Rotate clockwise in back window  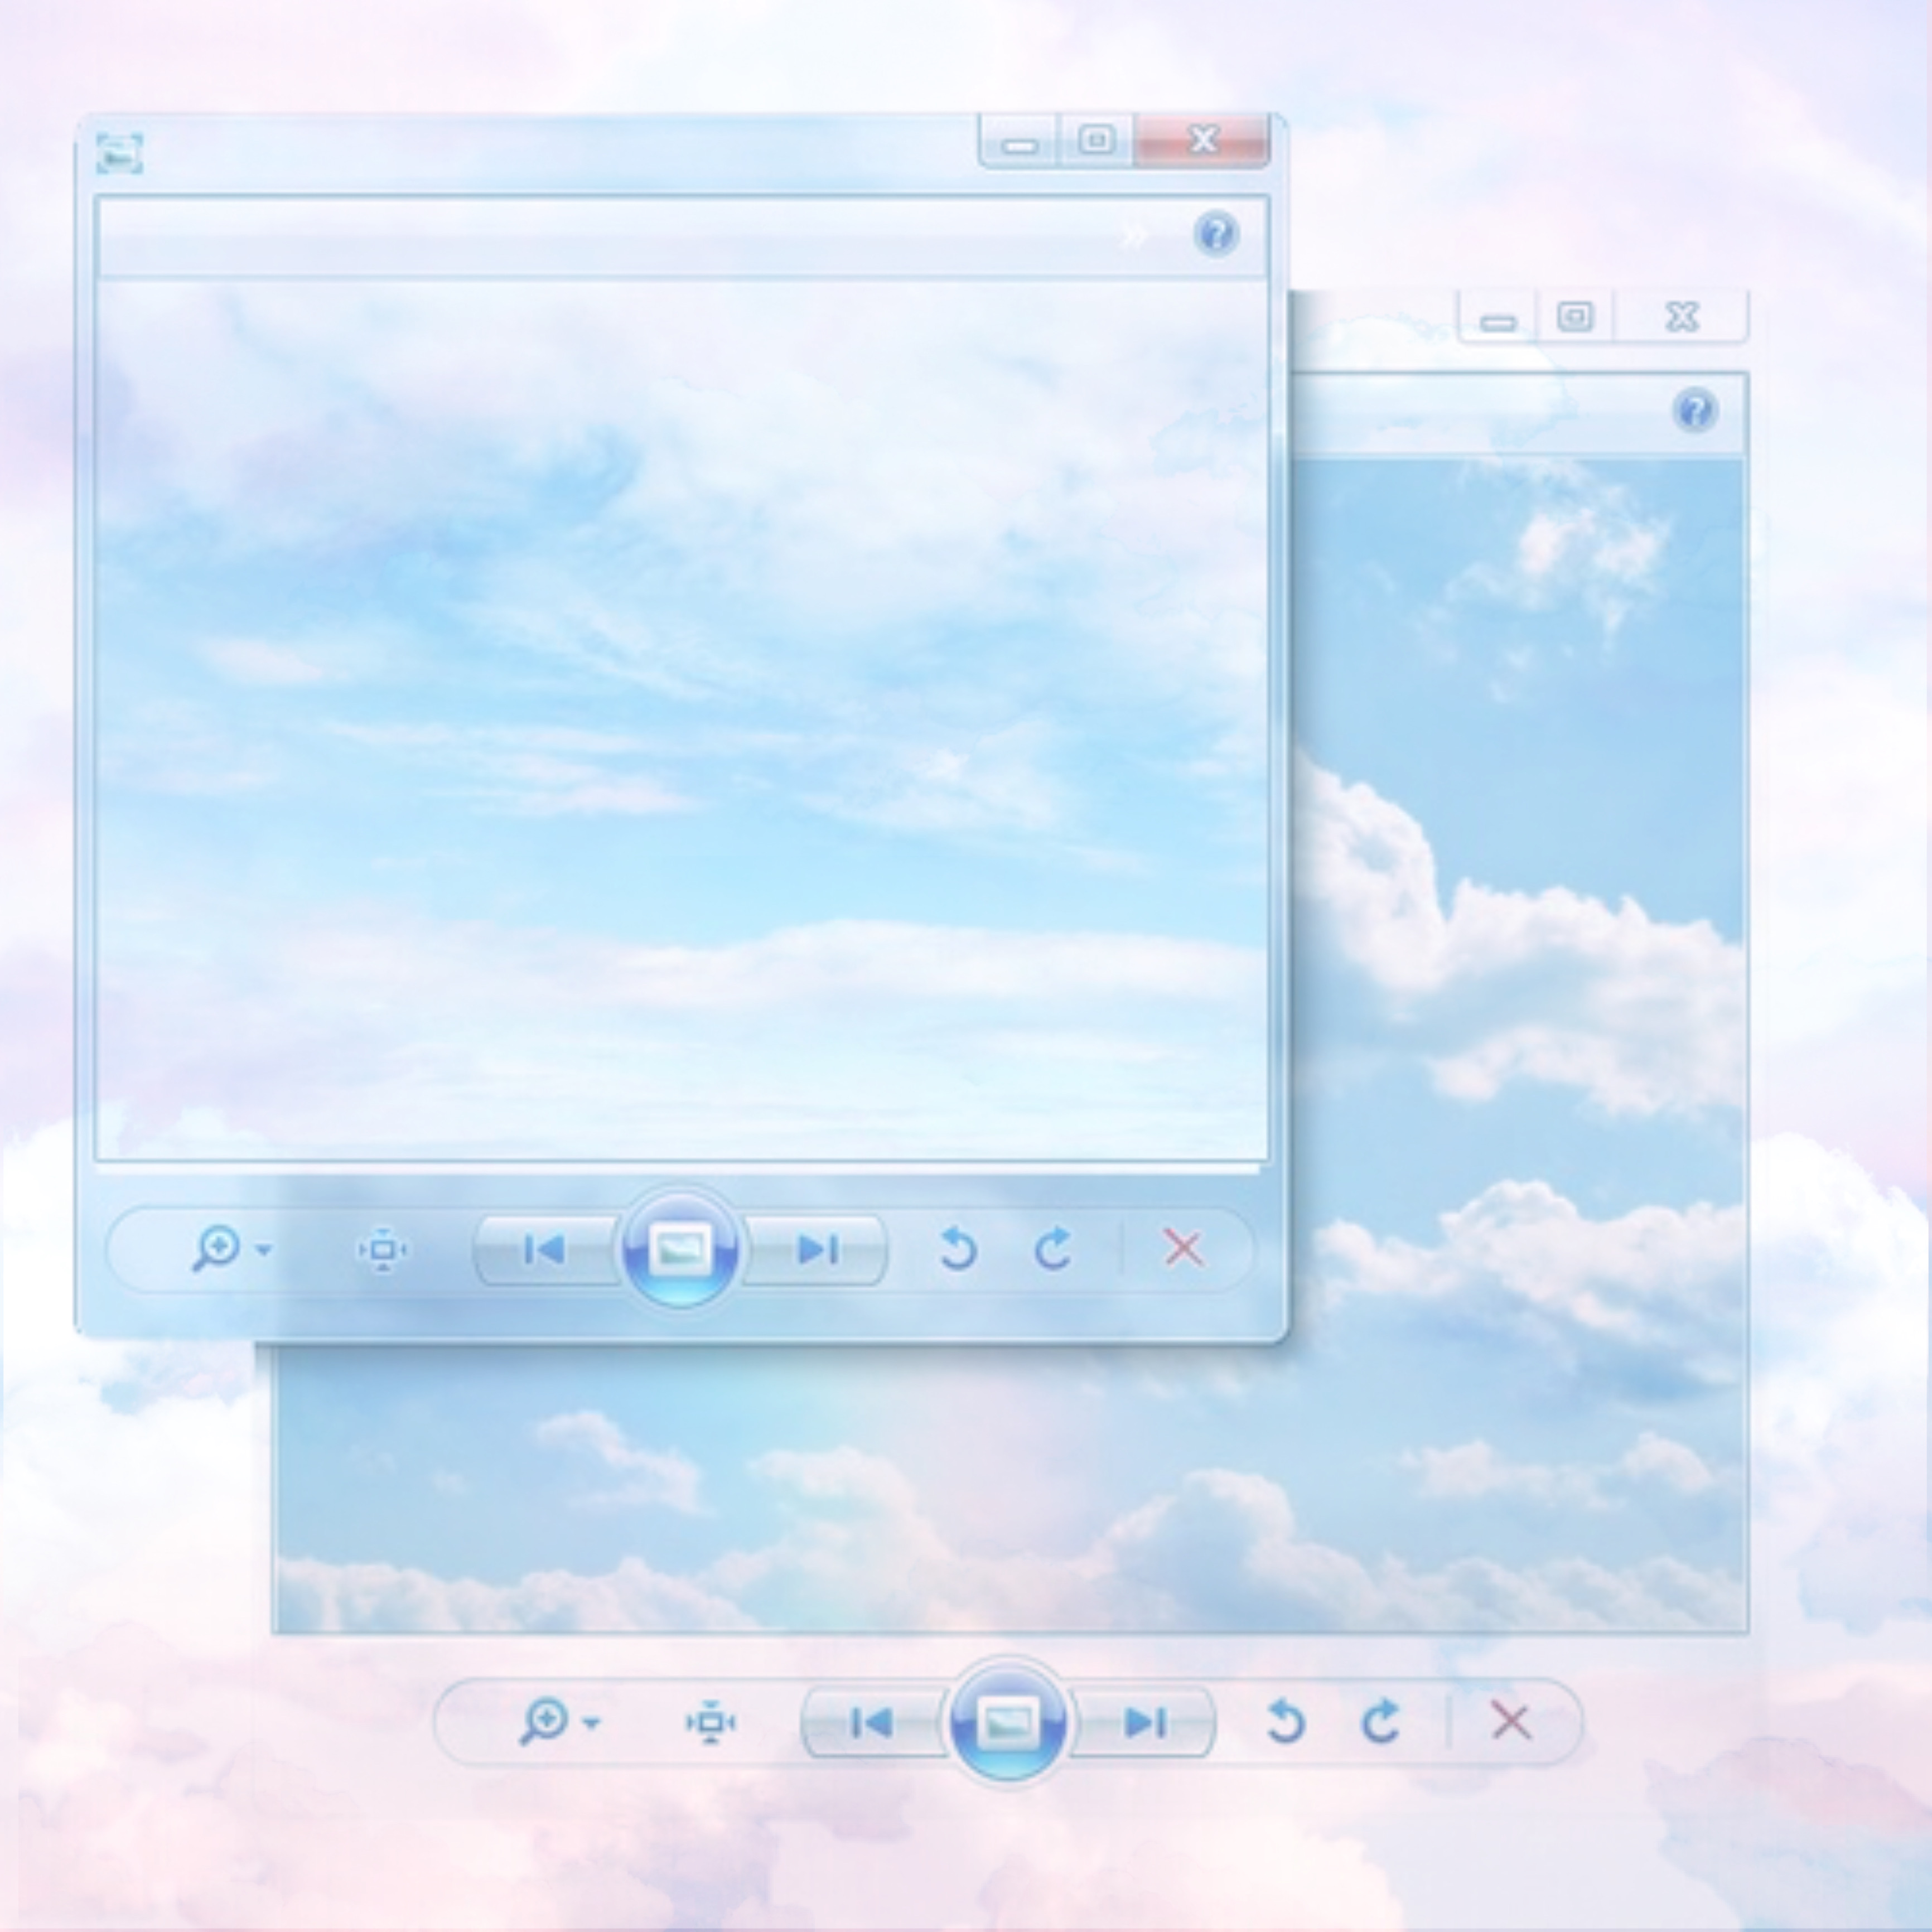(1381, 1722)
